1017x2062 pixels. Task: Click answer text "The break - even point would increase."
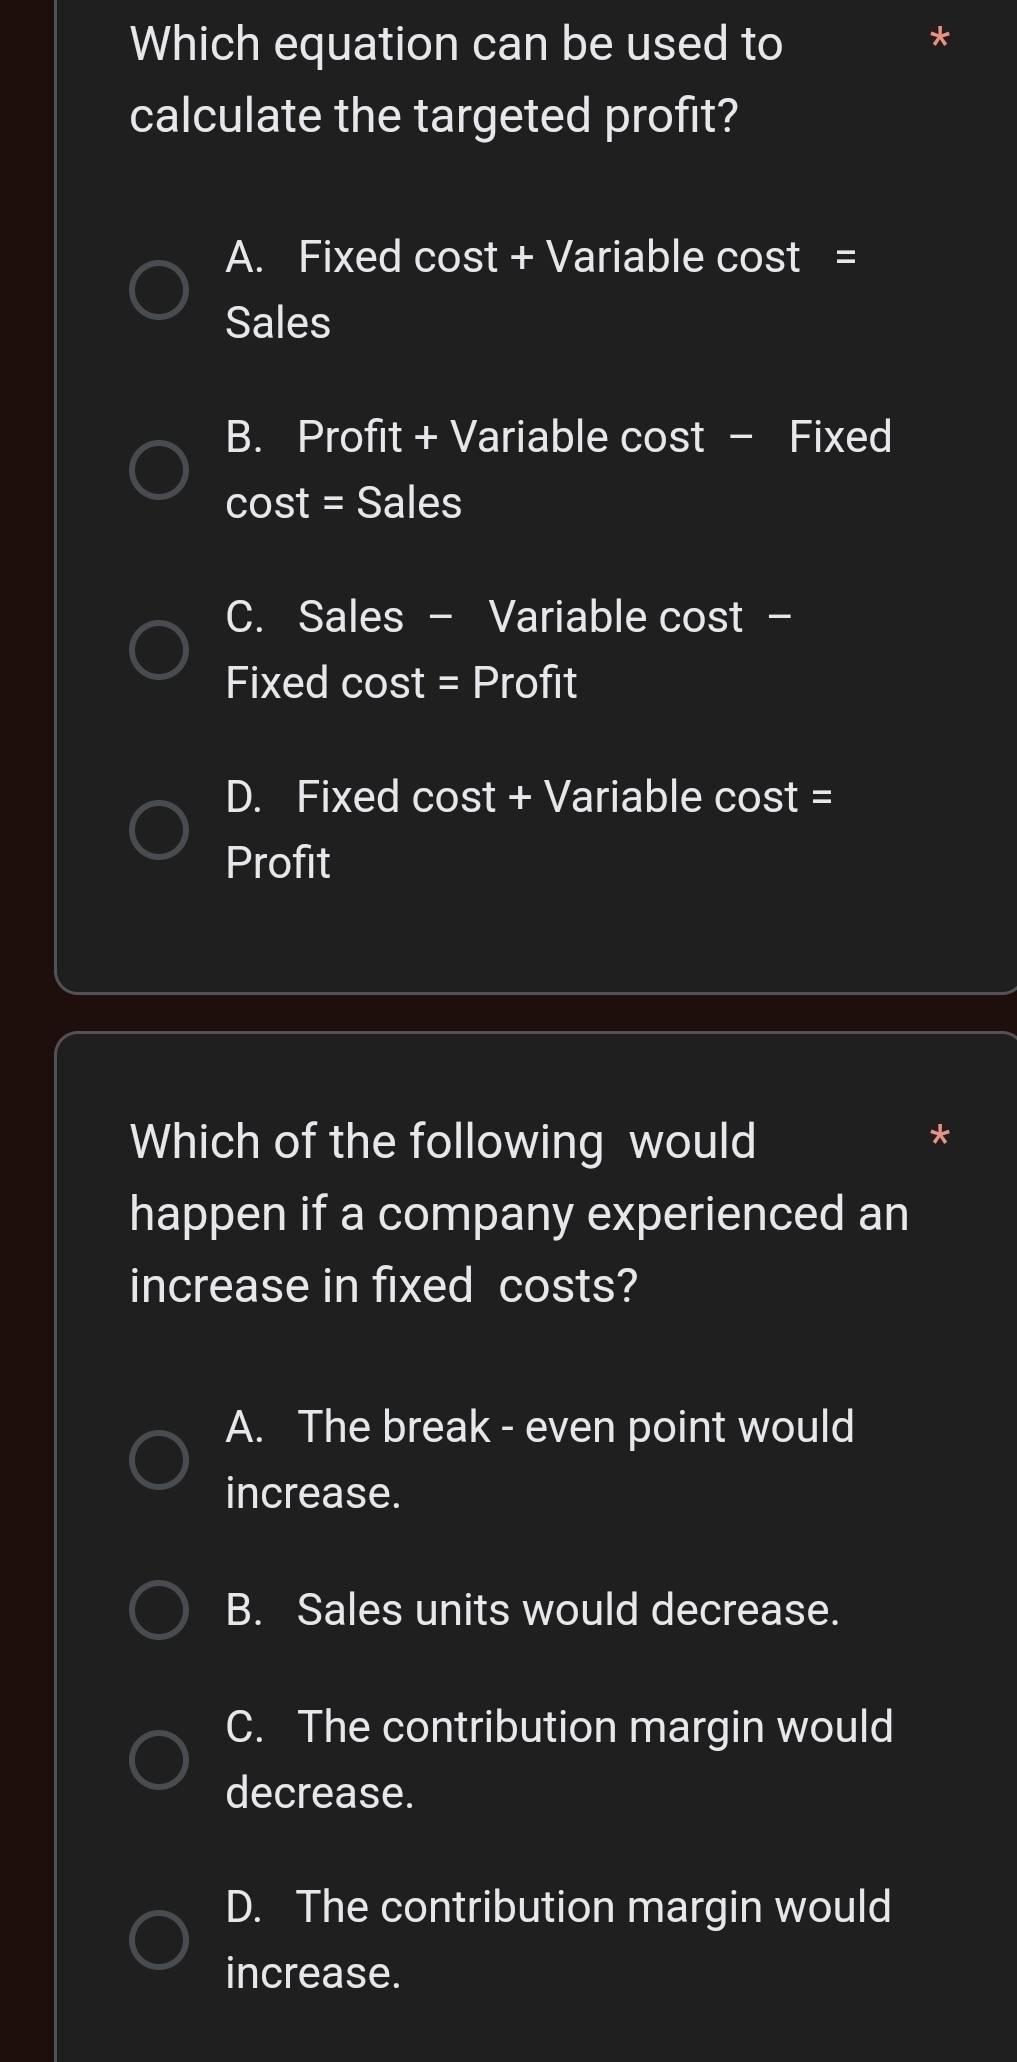tap(540, 1459)
